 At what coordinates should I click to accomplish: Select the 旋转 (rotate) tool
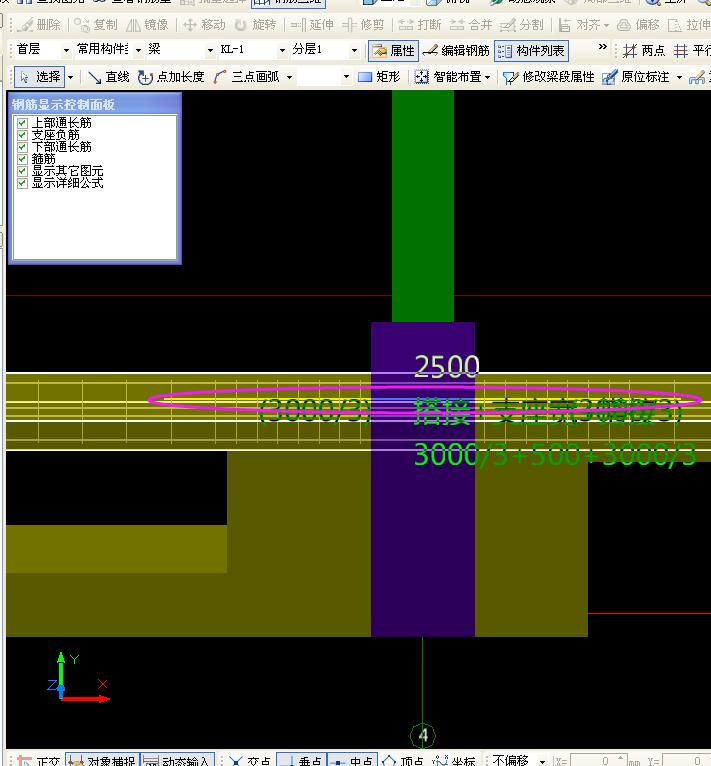pyautogui.click(x=255, y=24)
